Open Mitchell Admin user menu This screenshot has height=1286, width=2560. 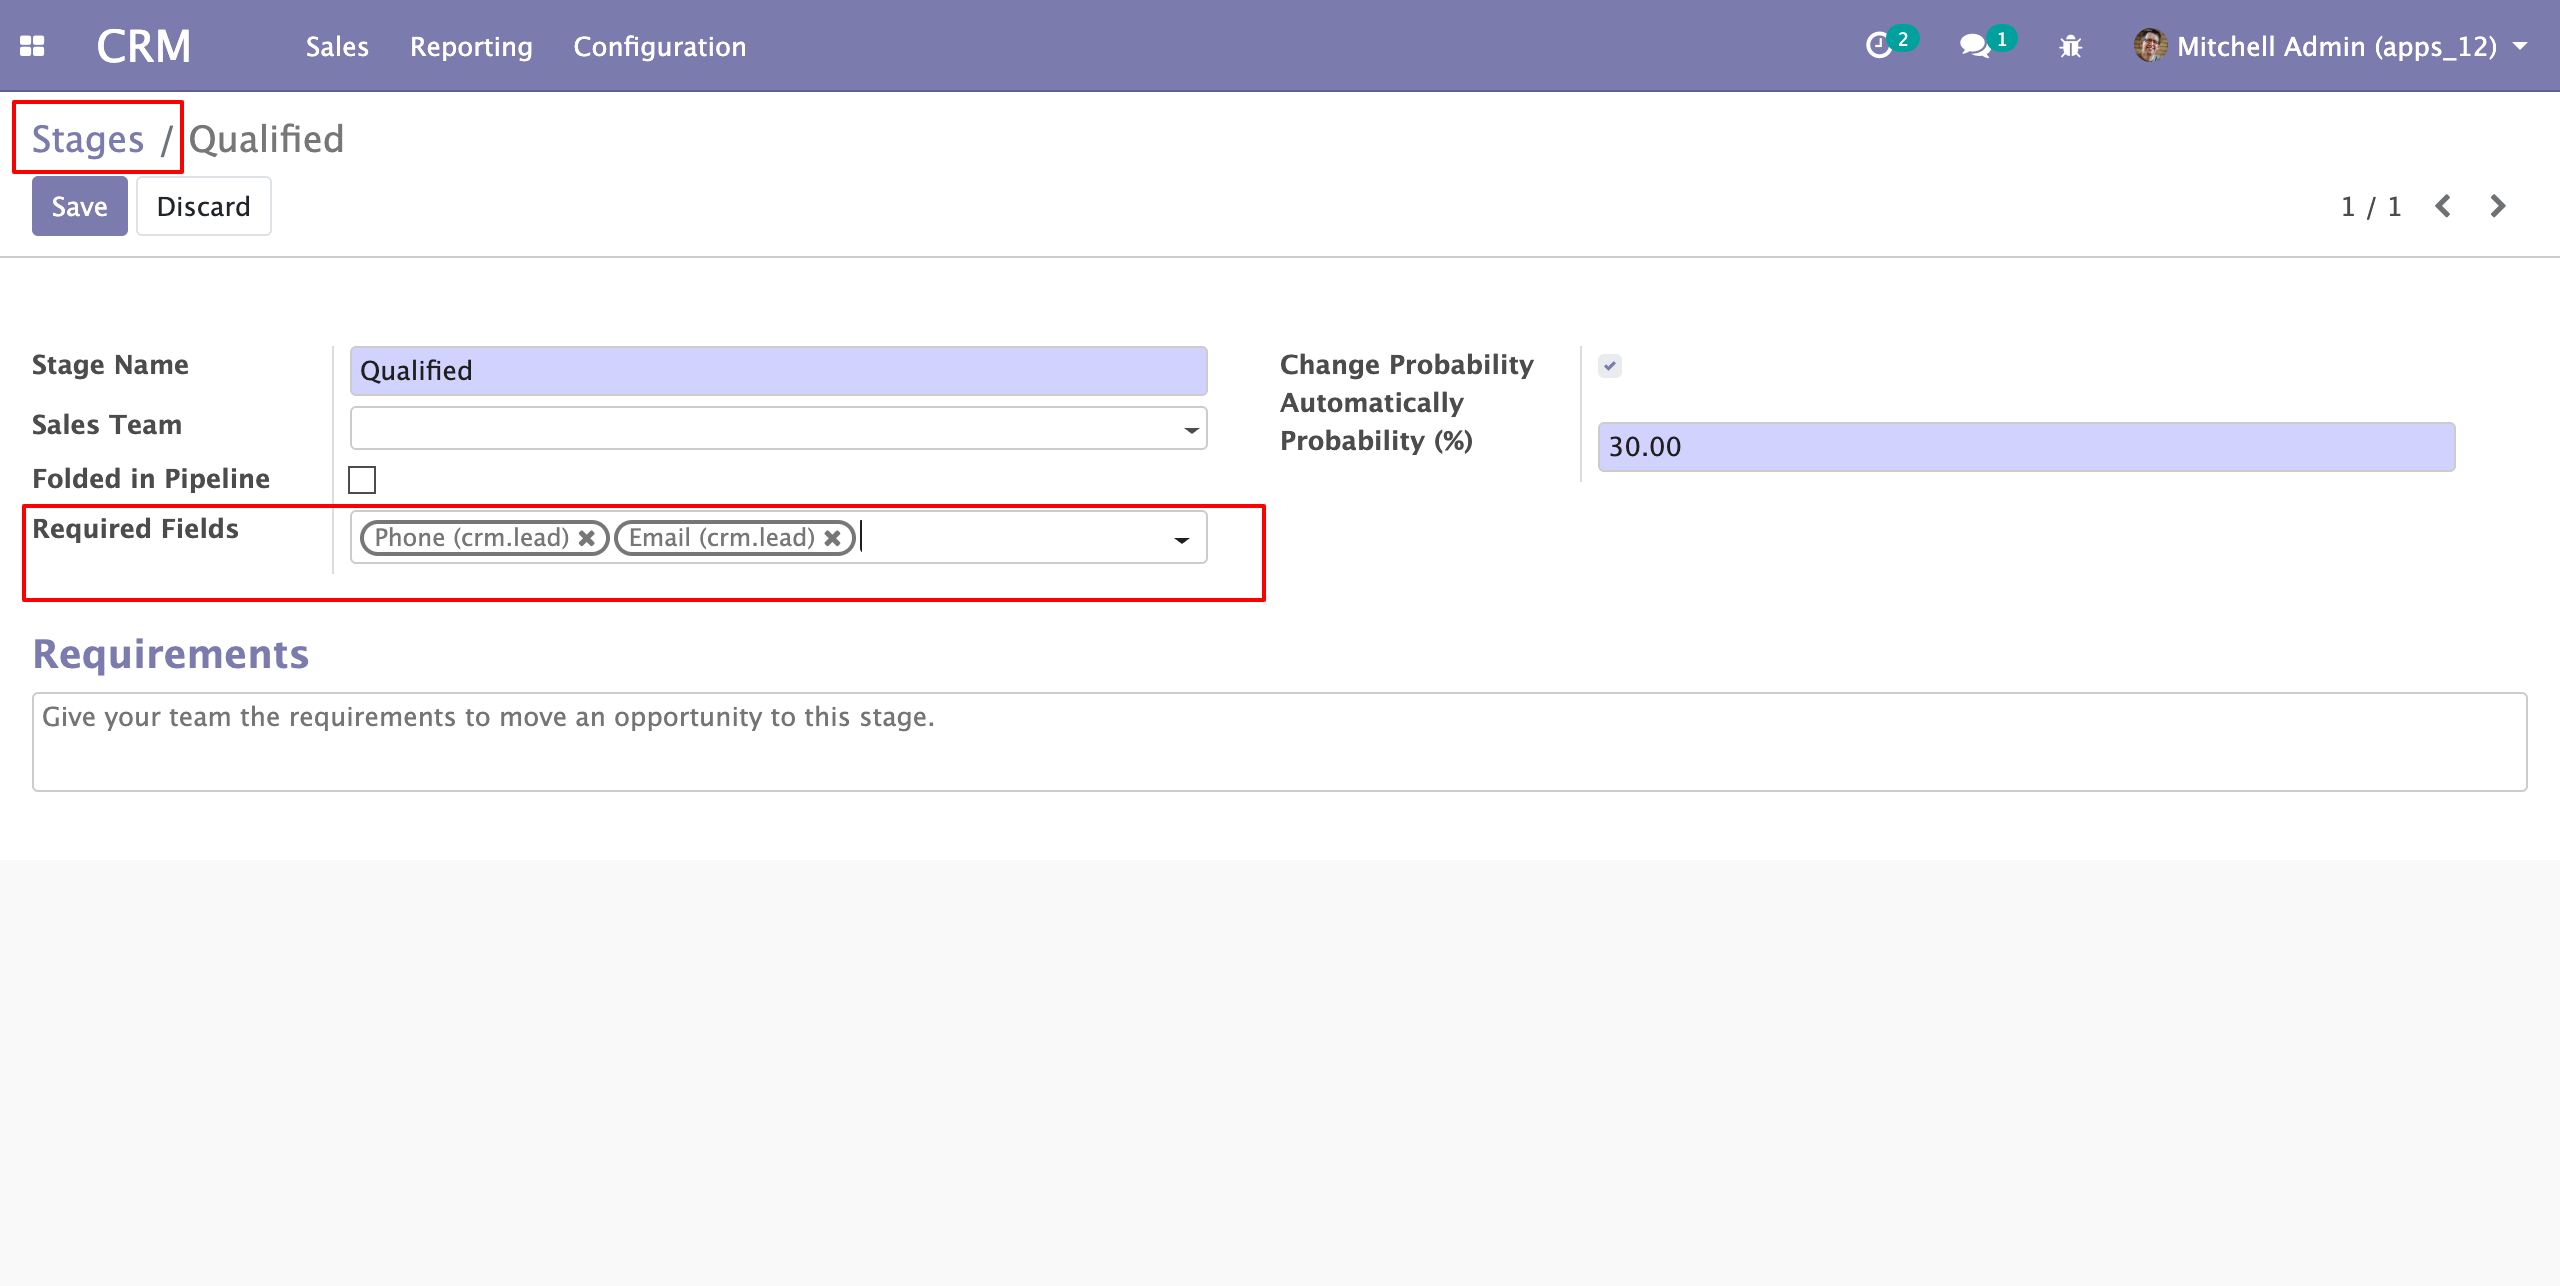pyautogui.click(x=2330, y=46)
